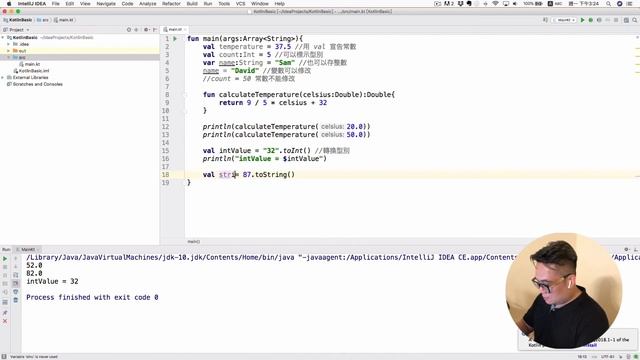640x360 pixels.
Task: Click the Wi-Fi status icon
Action: [495, 4]
